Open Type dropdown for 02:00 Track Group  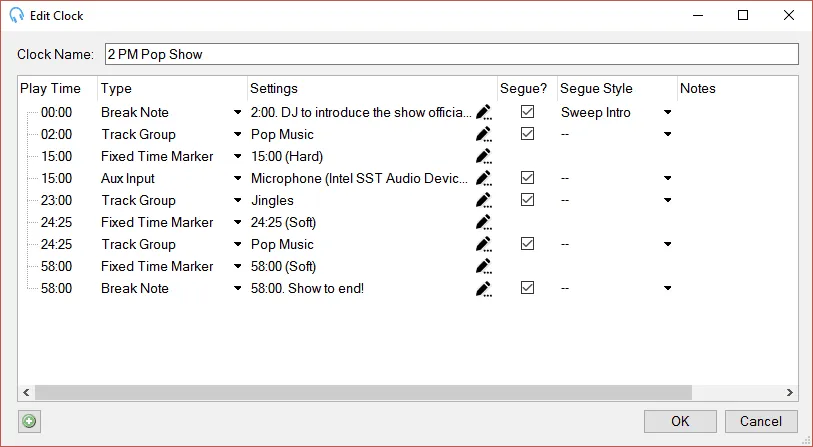pyautogui.click(x=237, y=134)
